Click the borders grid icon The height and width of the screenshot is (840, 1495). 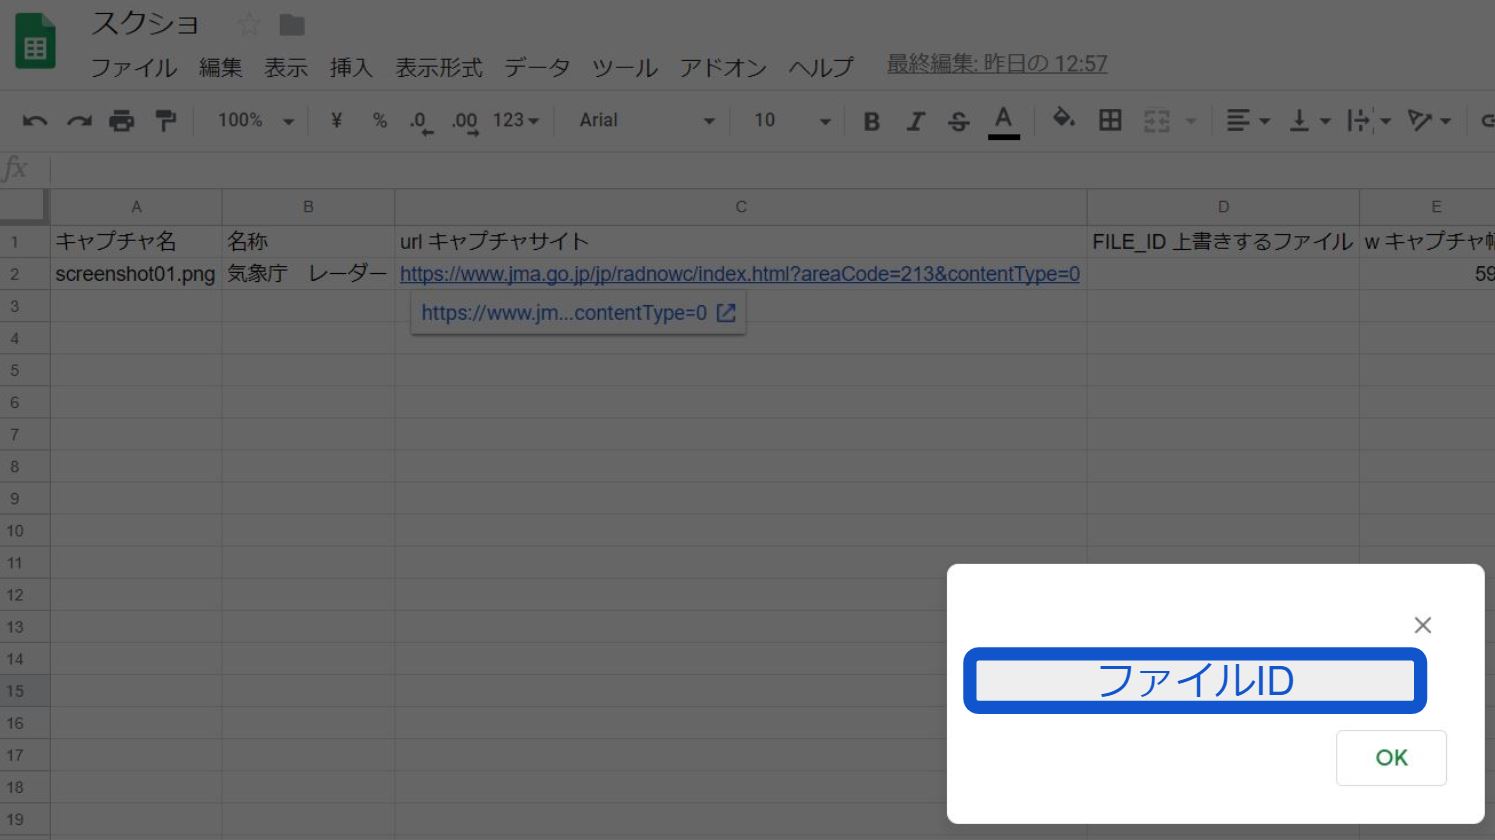(x=1110, y=121)
